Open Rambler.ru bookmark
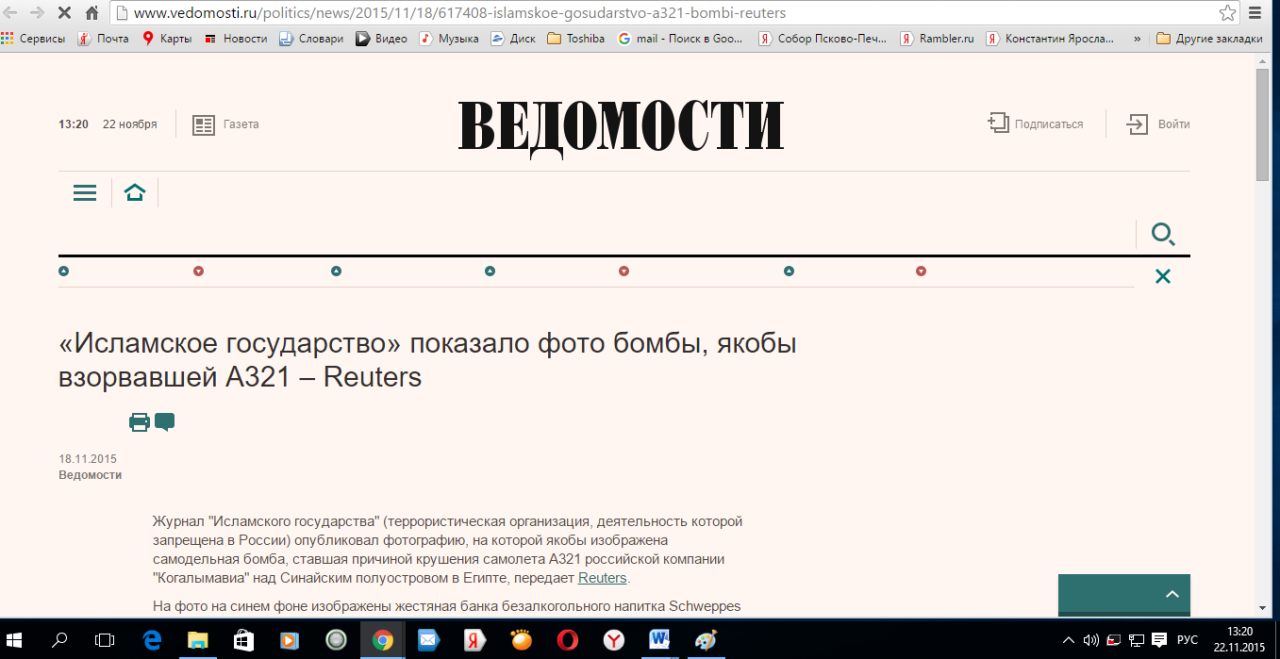 tap(937, 38)
